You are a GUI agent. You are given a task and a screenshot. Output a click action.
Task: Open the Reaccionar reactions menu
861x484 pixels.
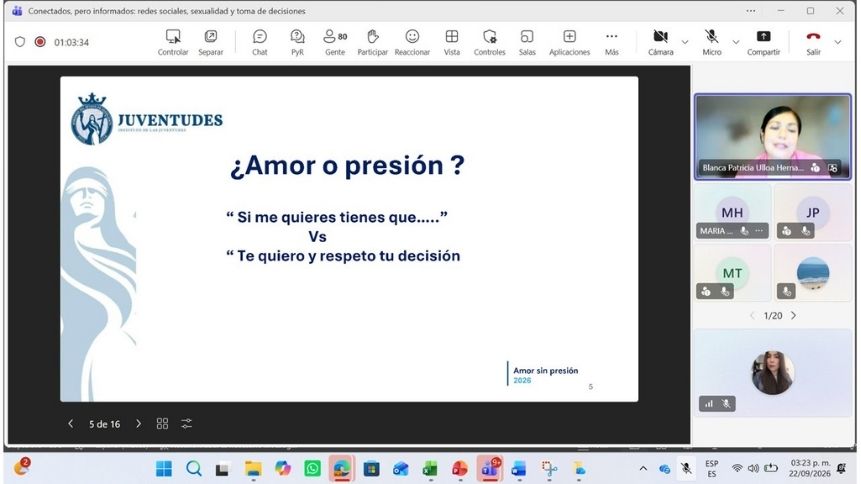[412, 42]
